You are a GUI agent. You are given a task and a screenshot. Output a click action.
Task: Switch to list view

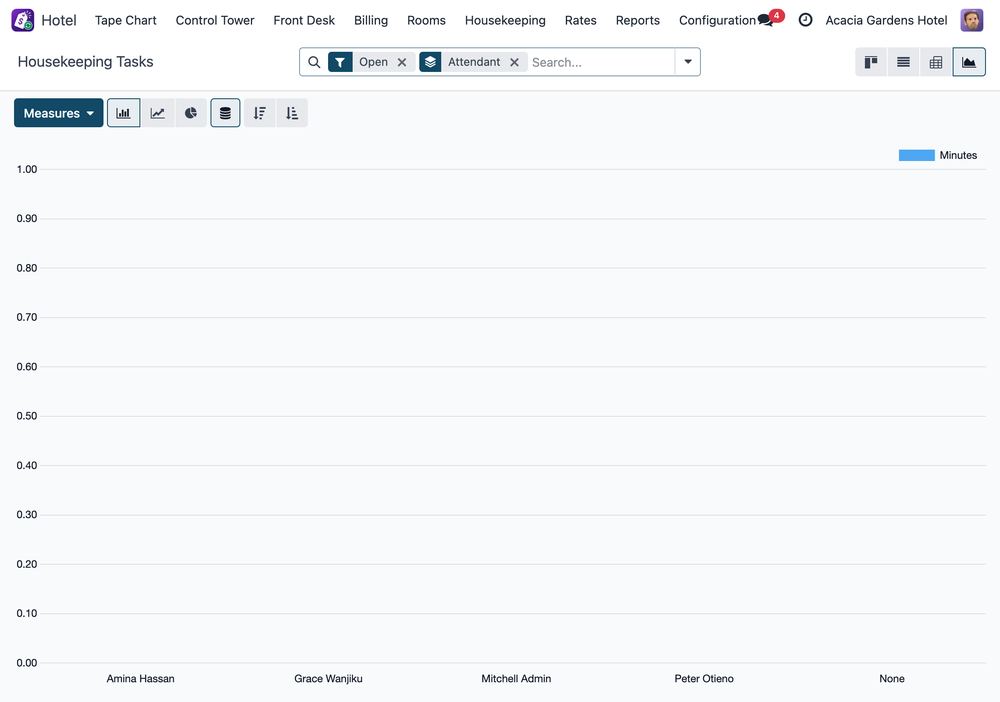(904, 62)
